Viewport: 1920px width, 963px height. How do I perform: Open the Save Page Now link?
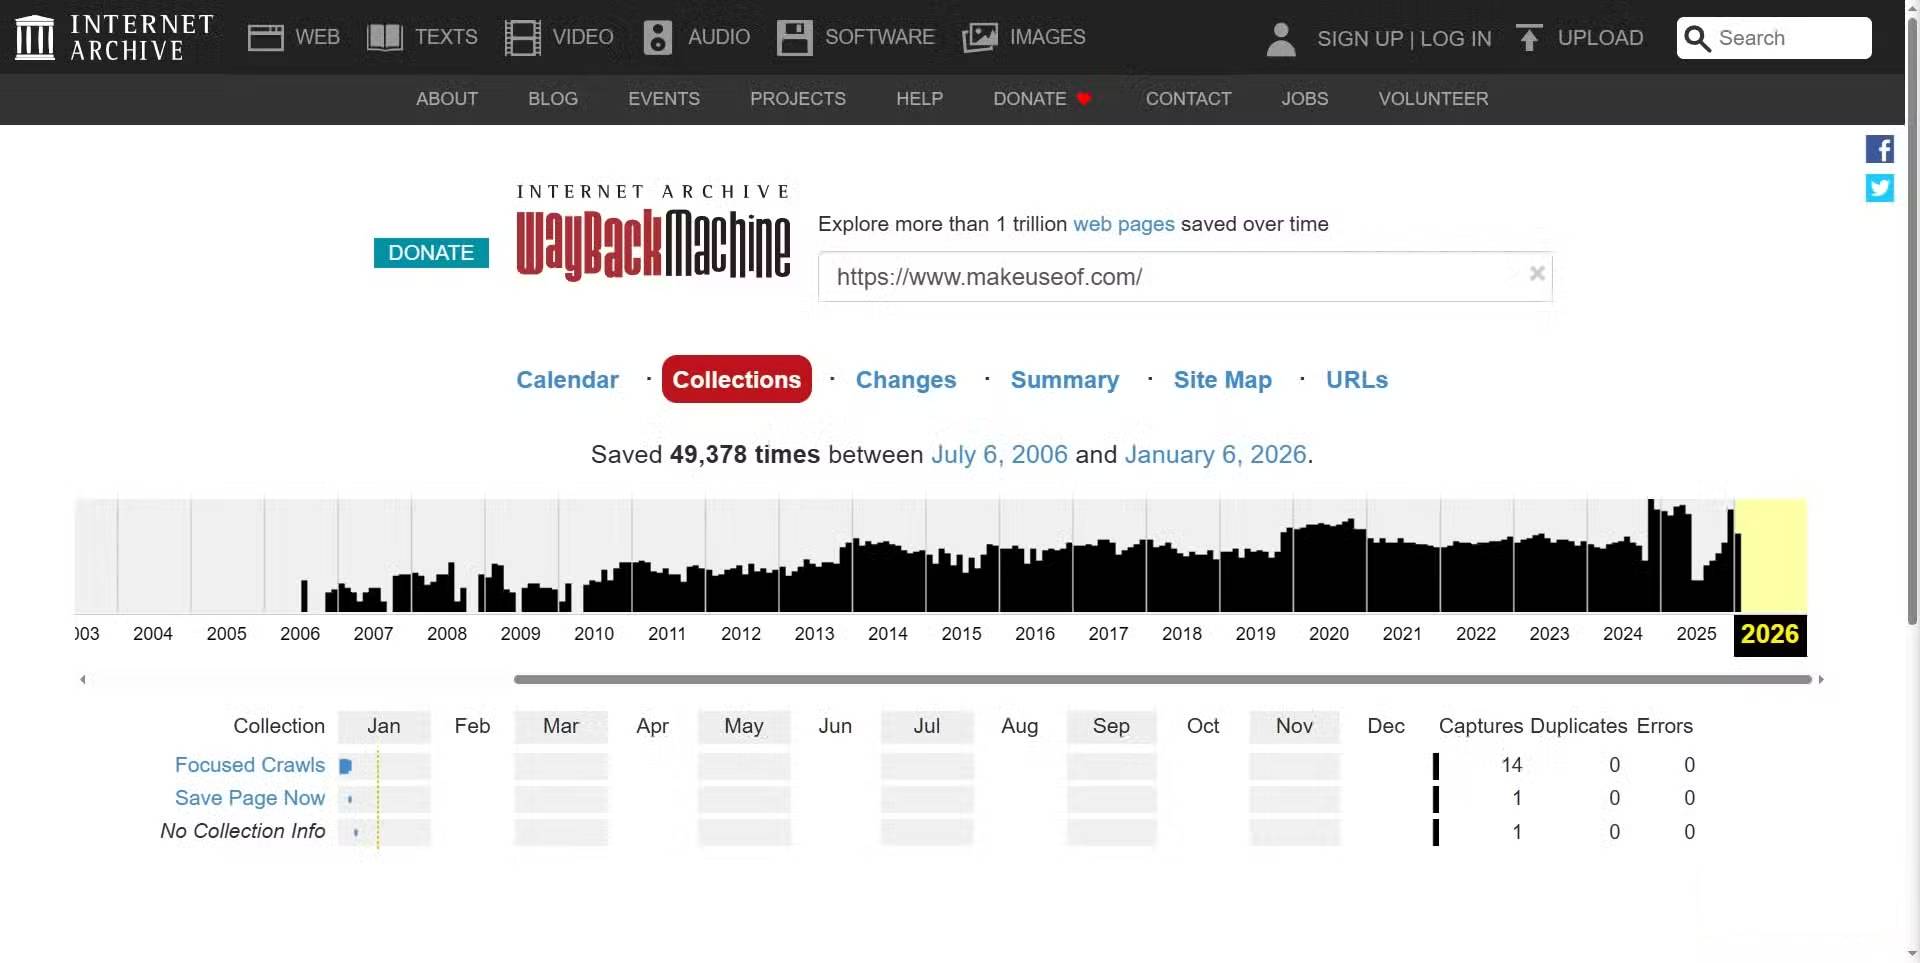(249, 798)
